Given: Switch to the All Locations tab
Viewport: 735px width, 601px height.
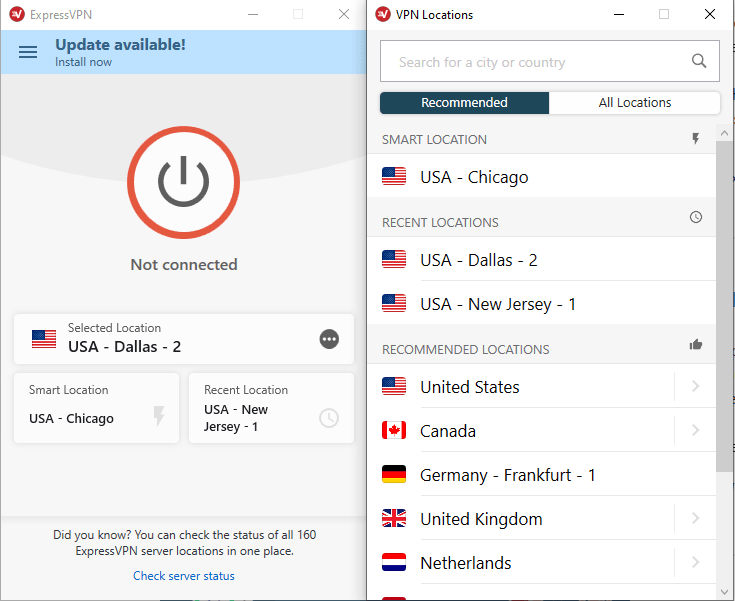Looking at the screenshot, I should [635, 103].
